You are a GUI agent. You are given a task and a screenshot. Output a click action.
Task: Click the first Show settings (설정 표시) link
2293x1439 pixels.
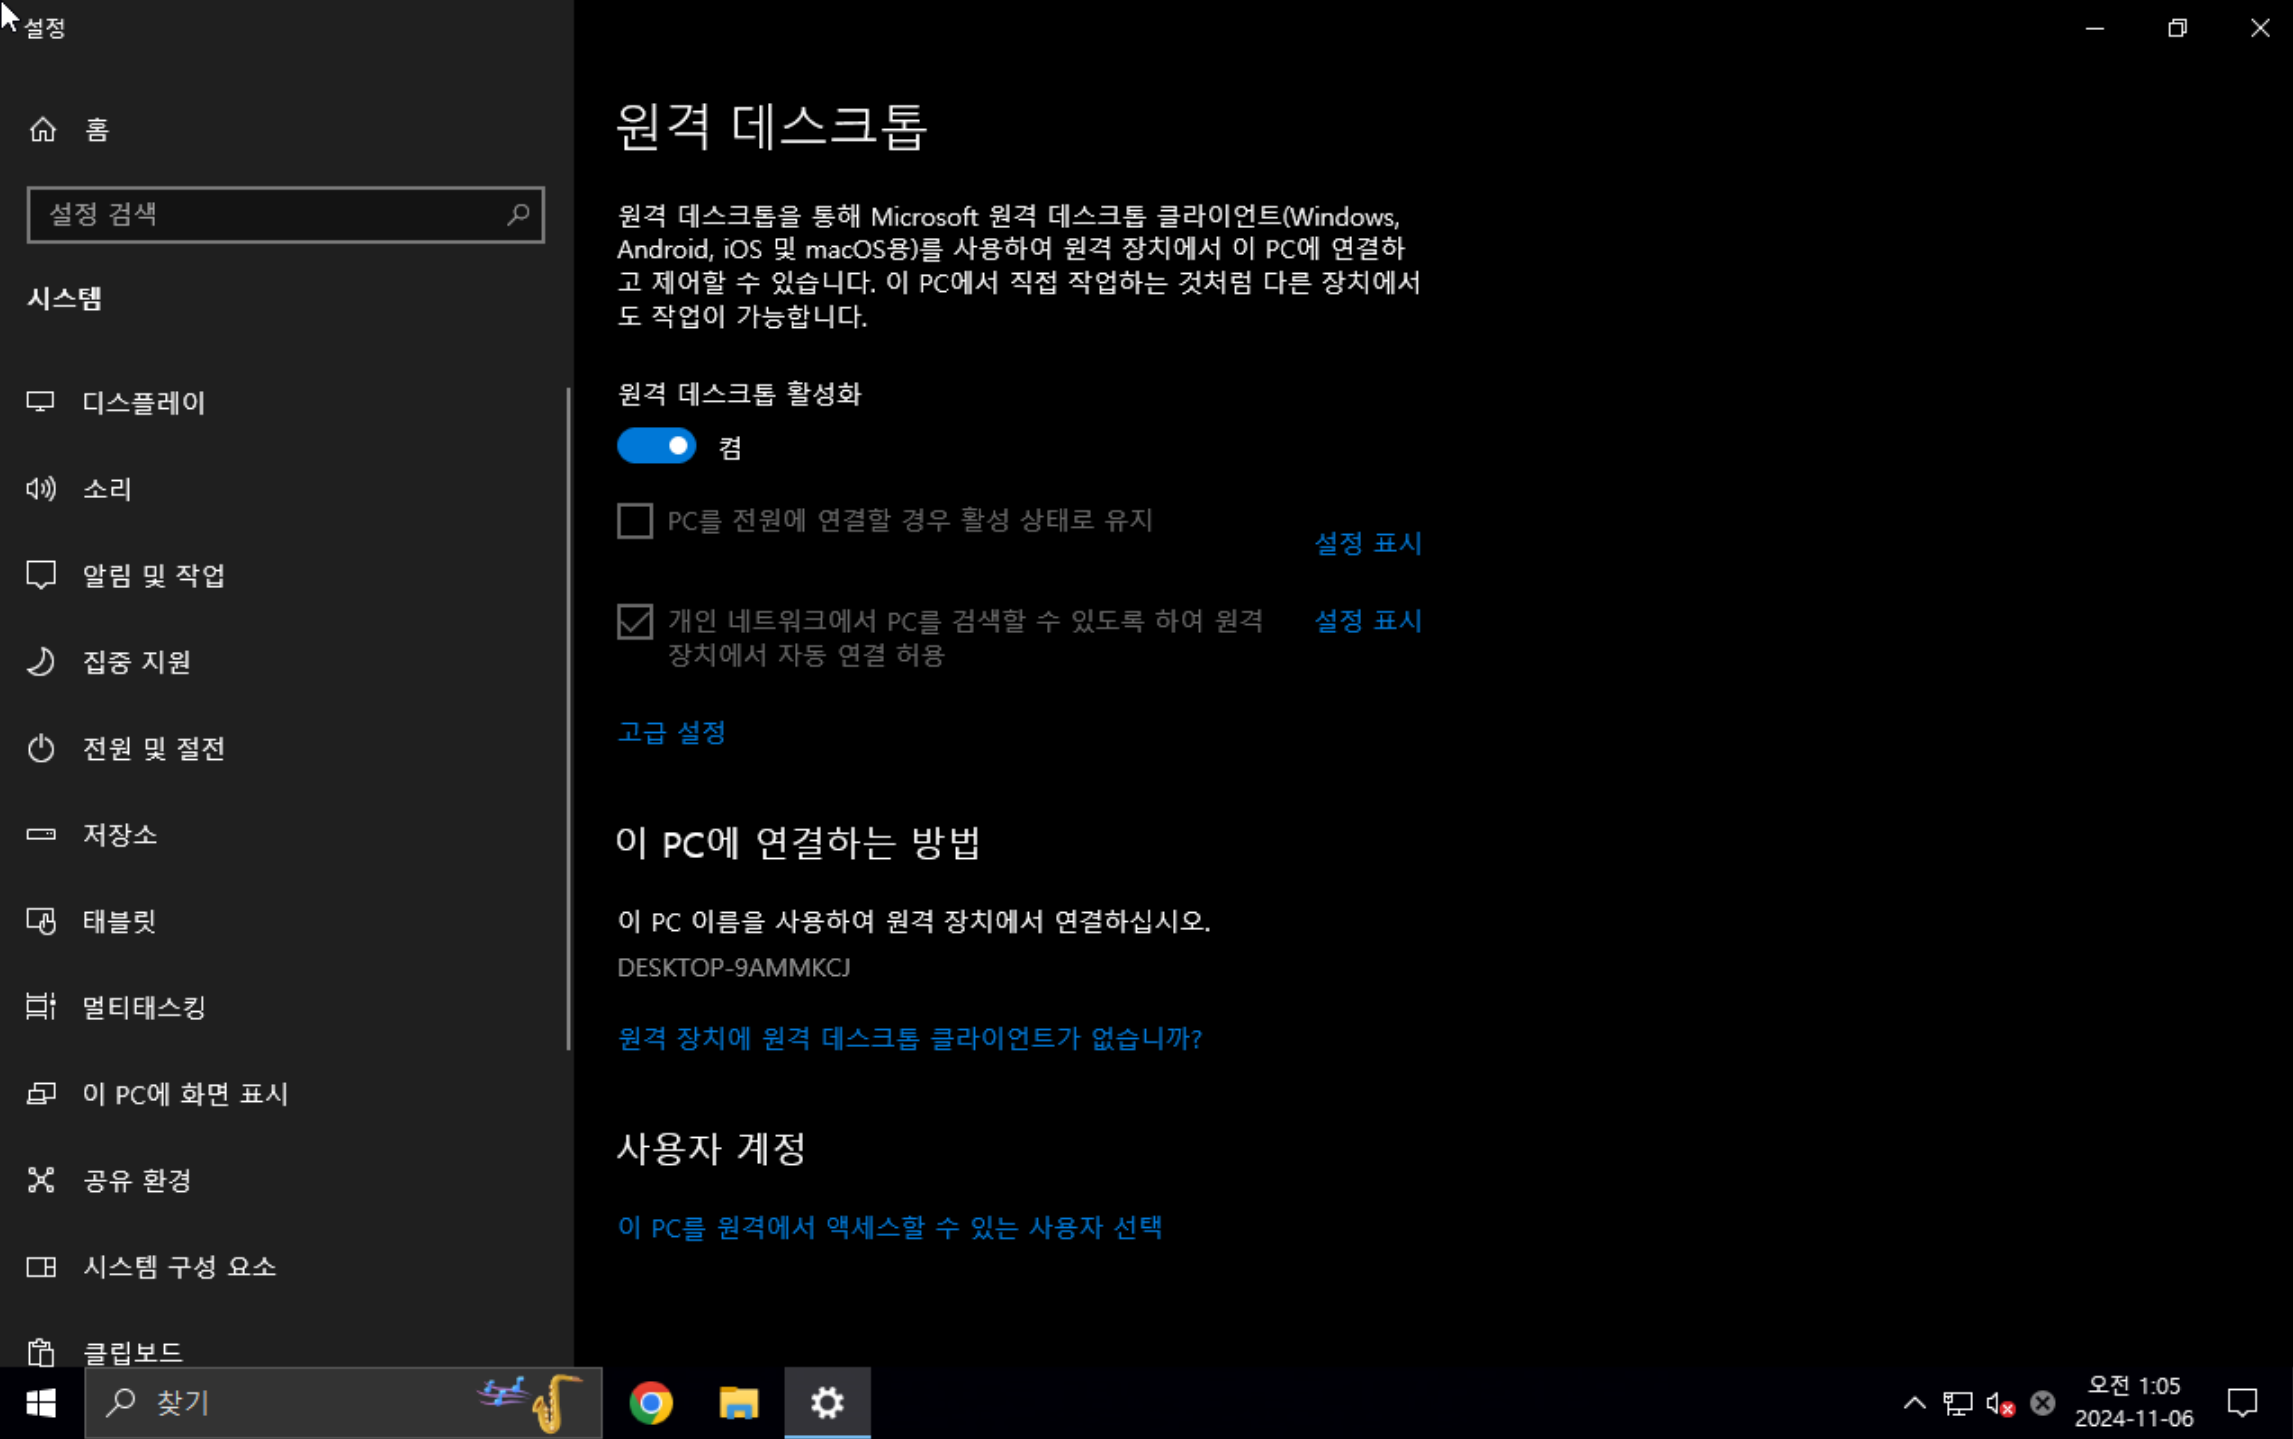click(x=1367, y=543)
